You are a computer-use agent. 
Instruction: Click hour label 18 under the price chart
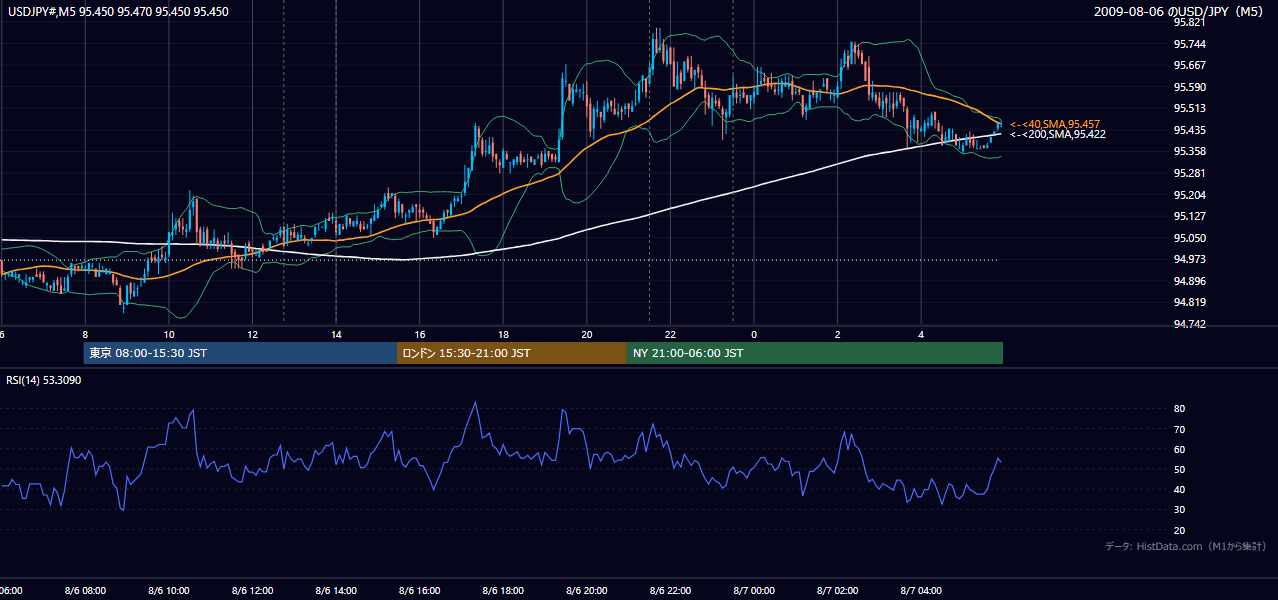[504, 335]
